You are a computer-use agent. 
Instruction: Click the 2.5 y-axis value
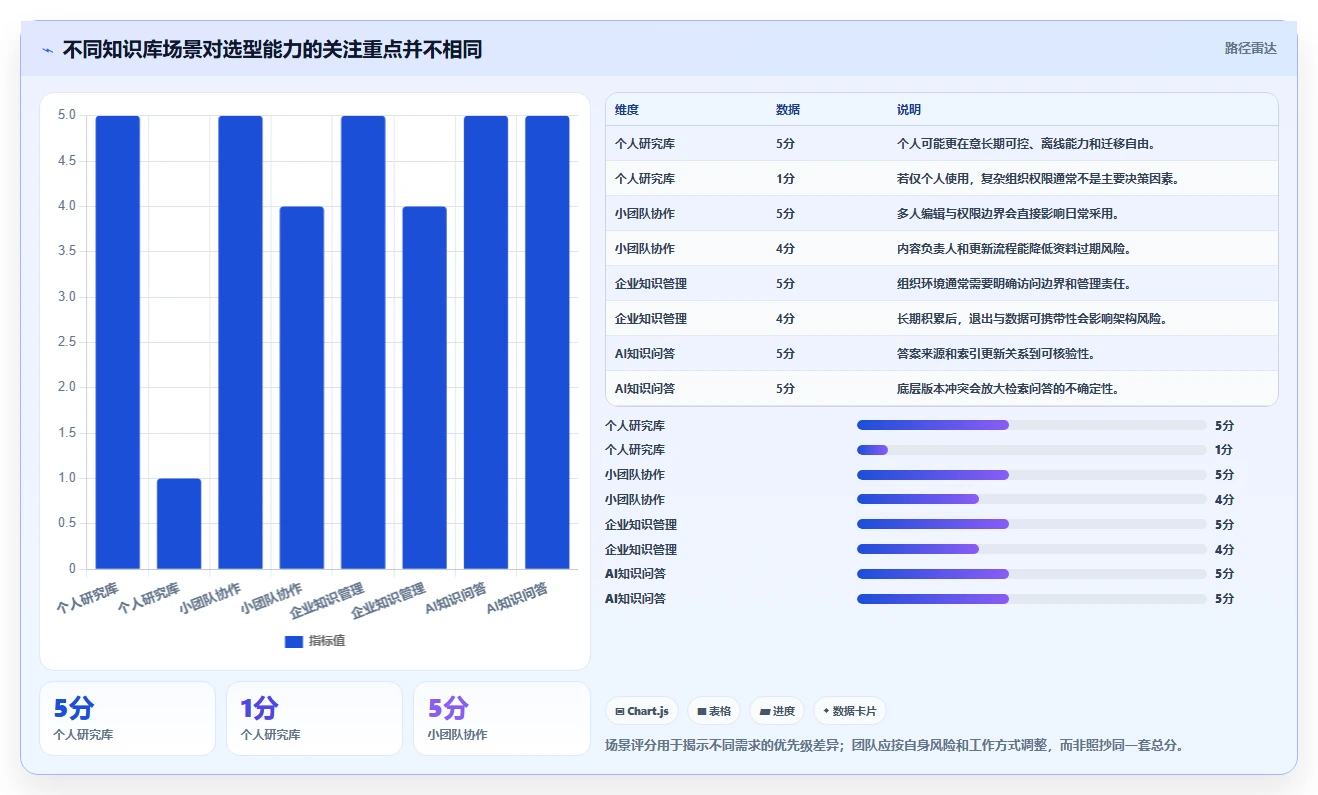(x=67, y=342)
